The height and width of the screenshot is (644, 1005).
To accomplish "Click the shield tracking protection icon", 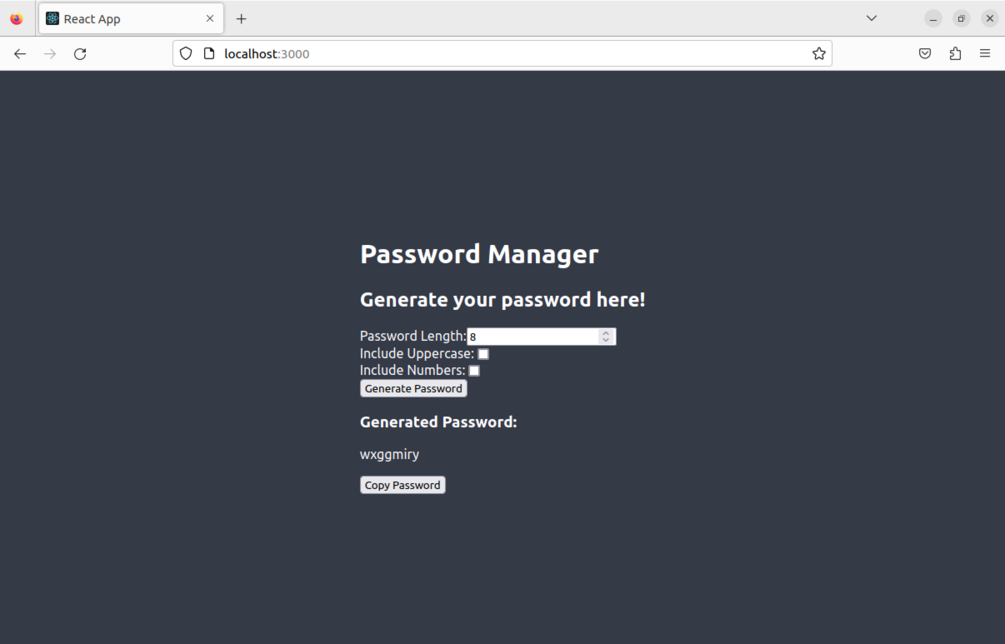I will tap(186, 54).
